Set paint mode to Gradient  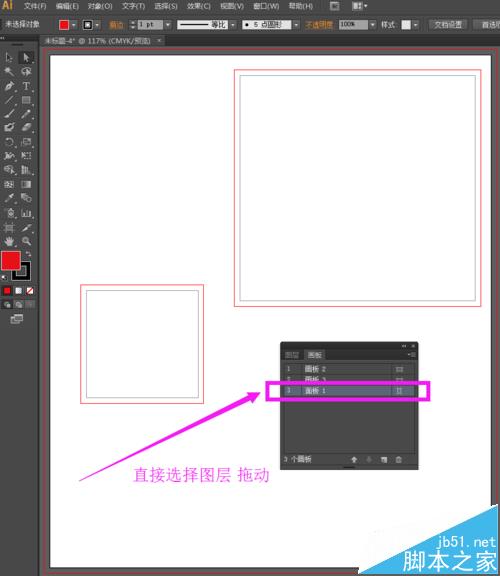[x=18, y=291]
